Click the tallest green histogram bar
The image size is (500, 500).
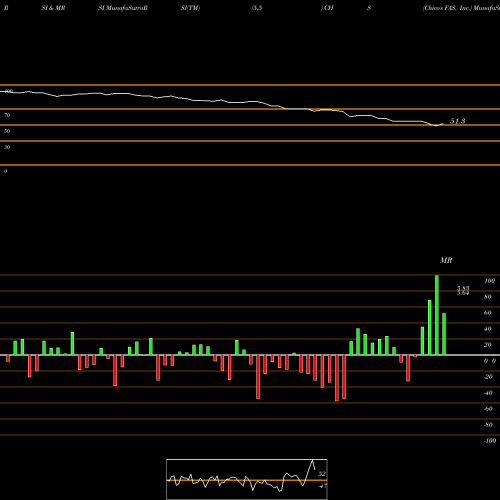click(x=437, y=315)
